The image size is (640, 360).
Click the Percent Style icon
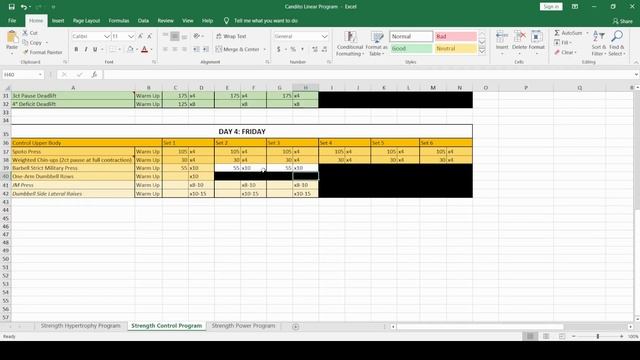(293, 49)
